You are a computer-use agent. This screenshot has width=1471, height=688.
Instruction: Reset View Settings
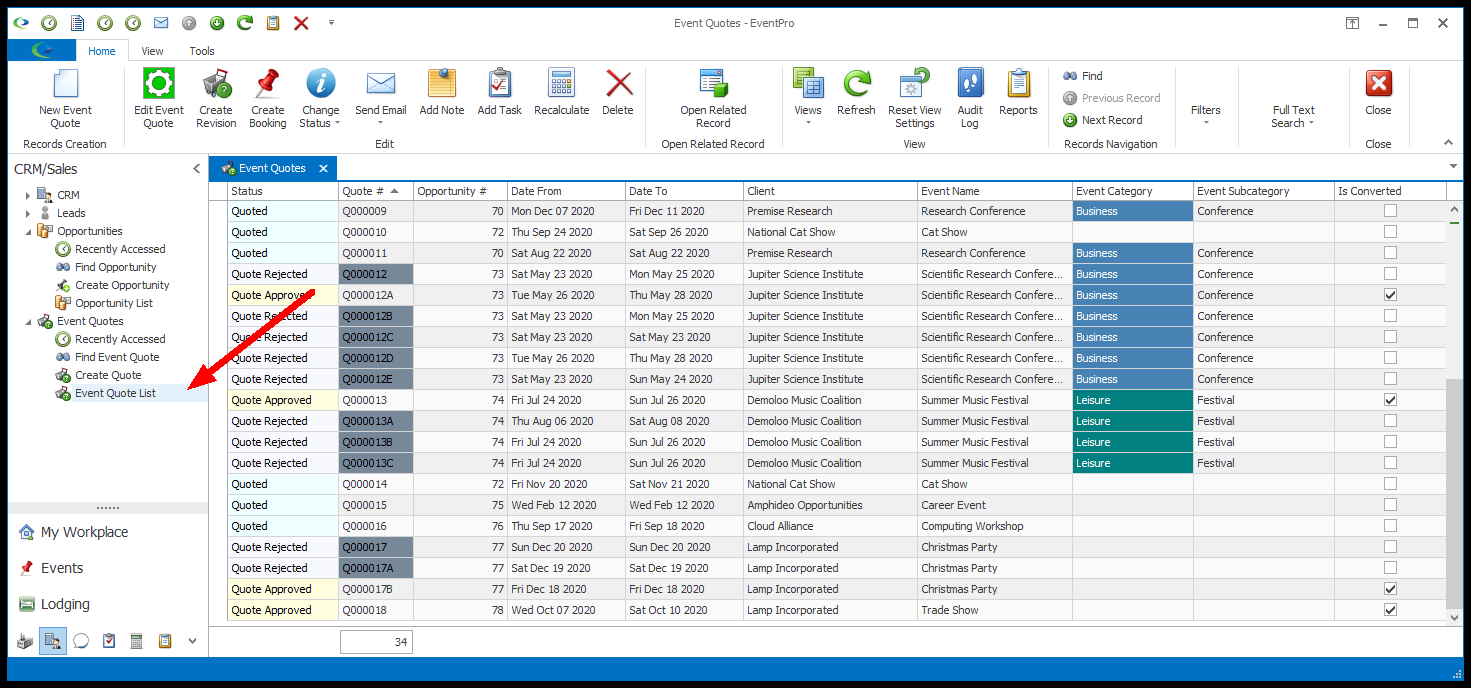(915, 98)
